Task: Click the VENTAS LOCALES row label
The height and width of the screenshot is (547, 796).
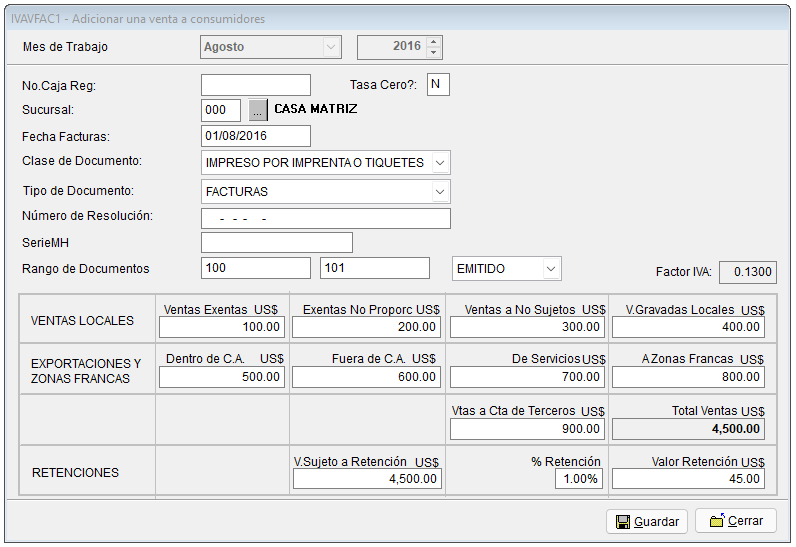Action: coord(82,321)
